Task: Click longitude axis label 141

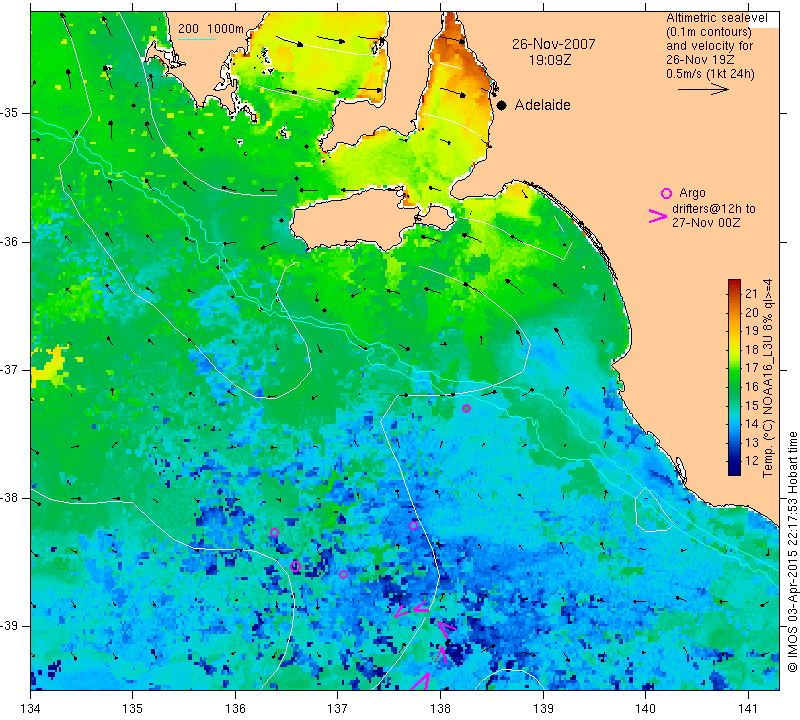Action: pos(748,709)
